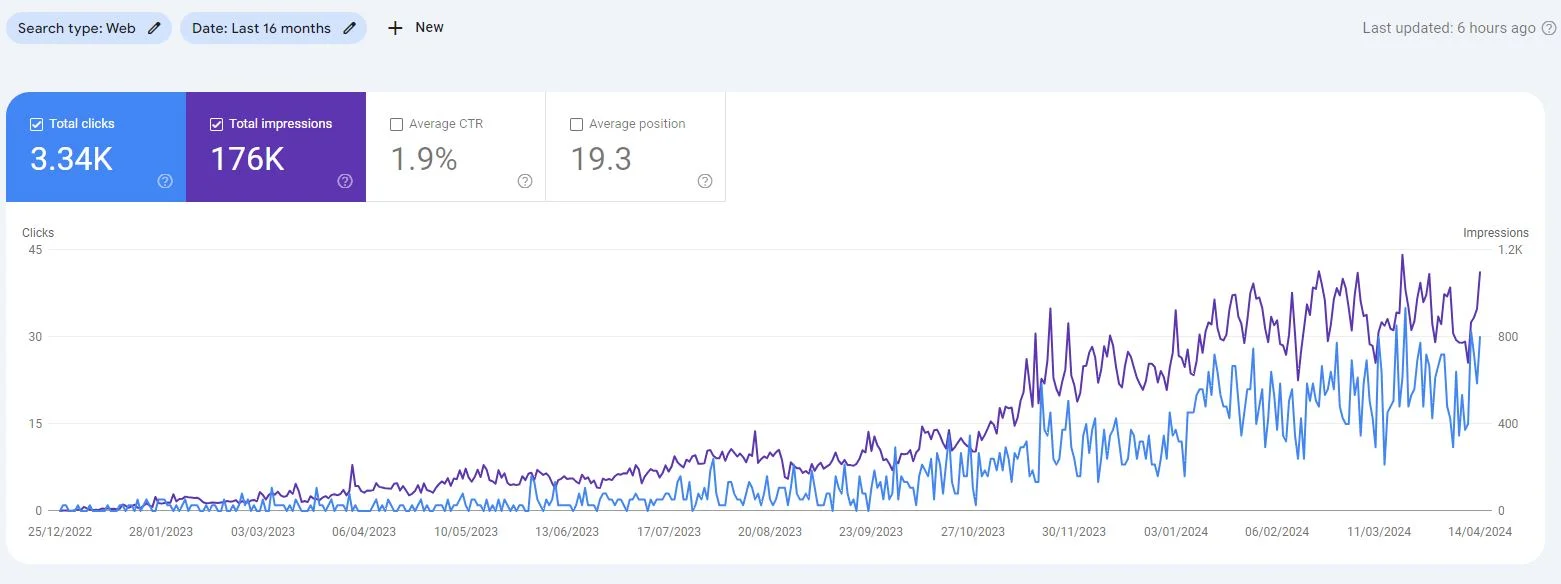Click the 400 impressions axis value
The height and width of the screenshot is (584, 1561).
pyautogui.click(x=1508, y=424)
